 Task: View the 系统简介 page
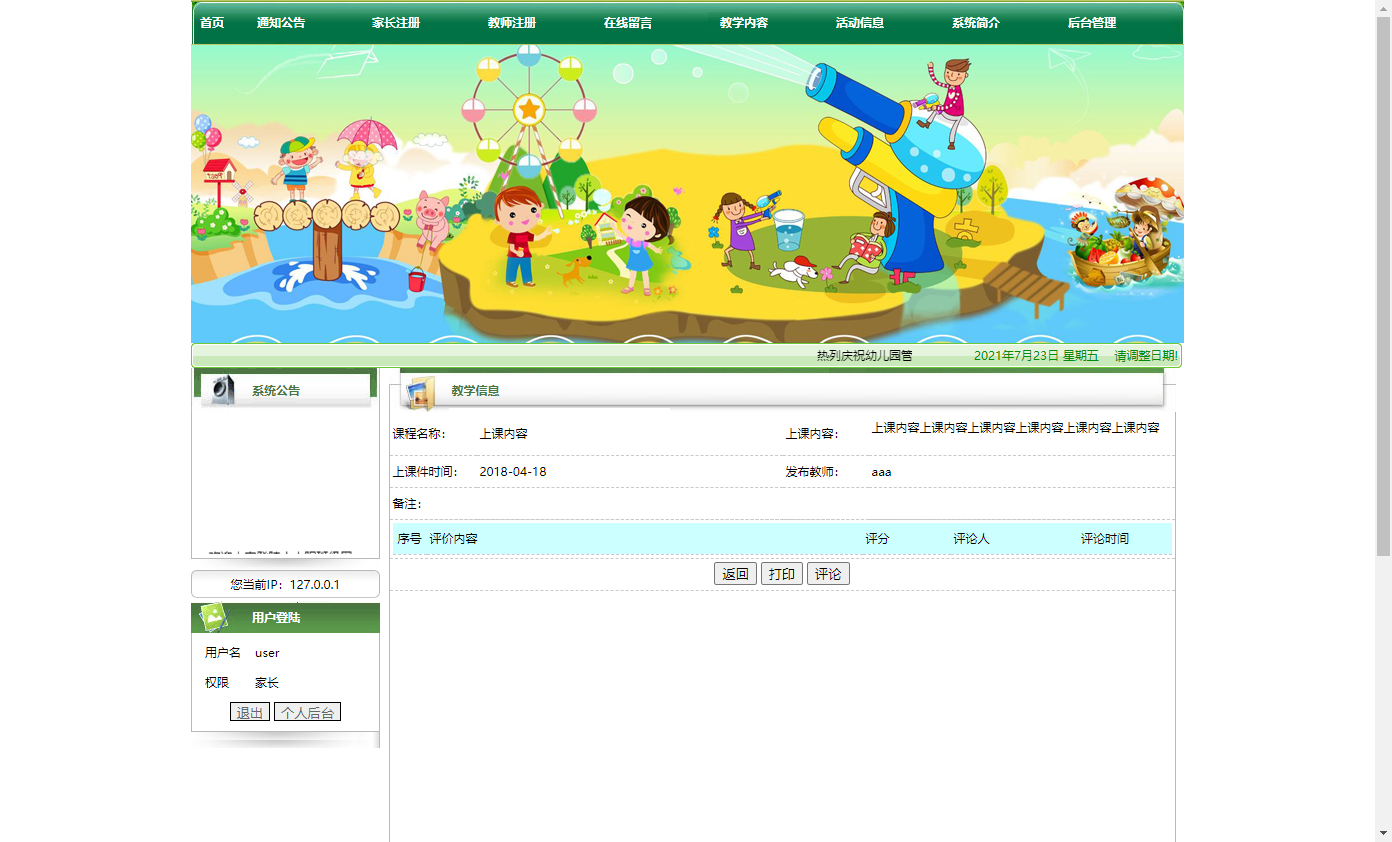[975, 22]
